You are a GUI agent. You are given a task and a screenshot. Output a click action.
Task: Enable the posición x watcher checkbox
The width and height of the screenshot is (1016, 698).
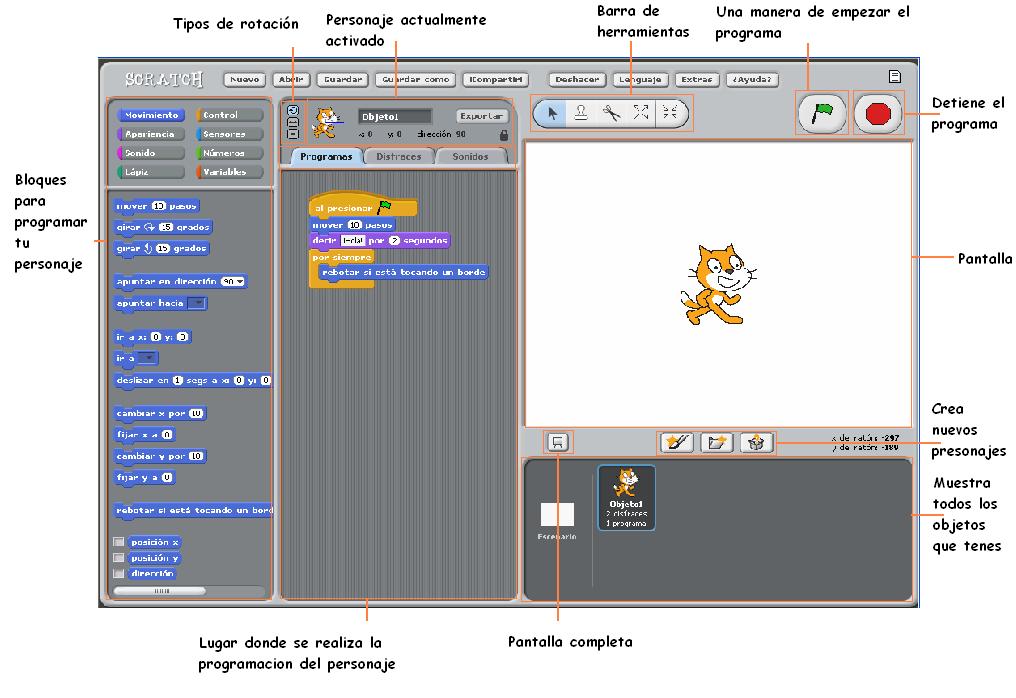pos(118,542)
